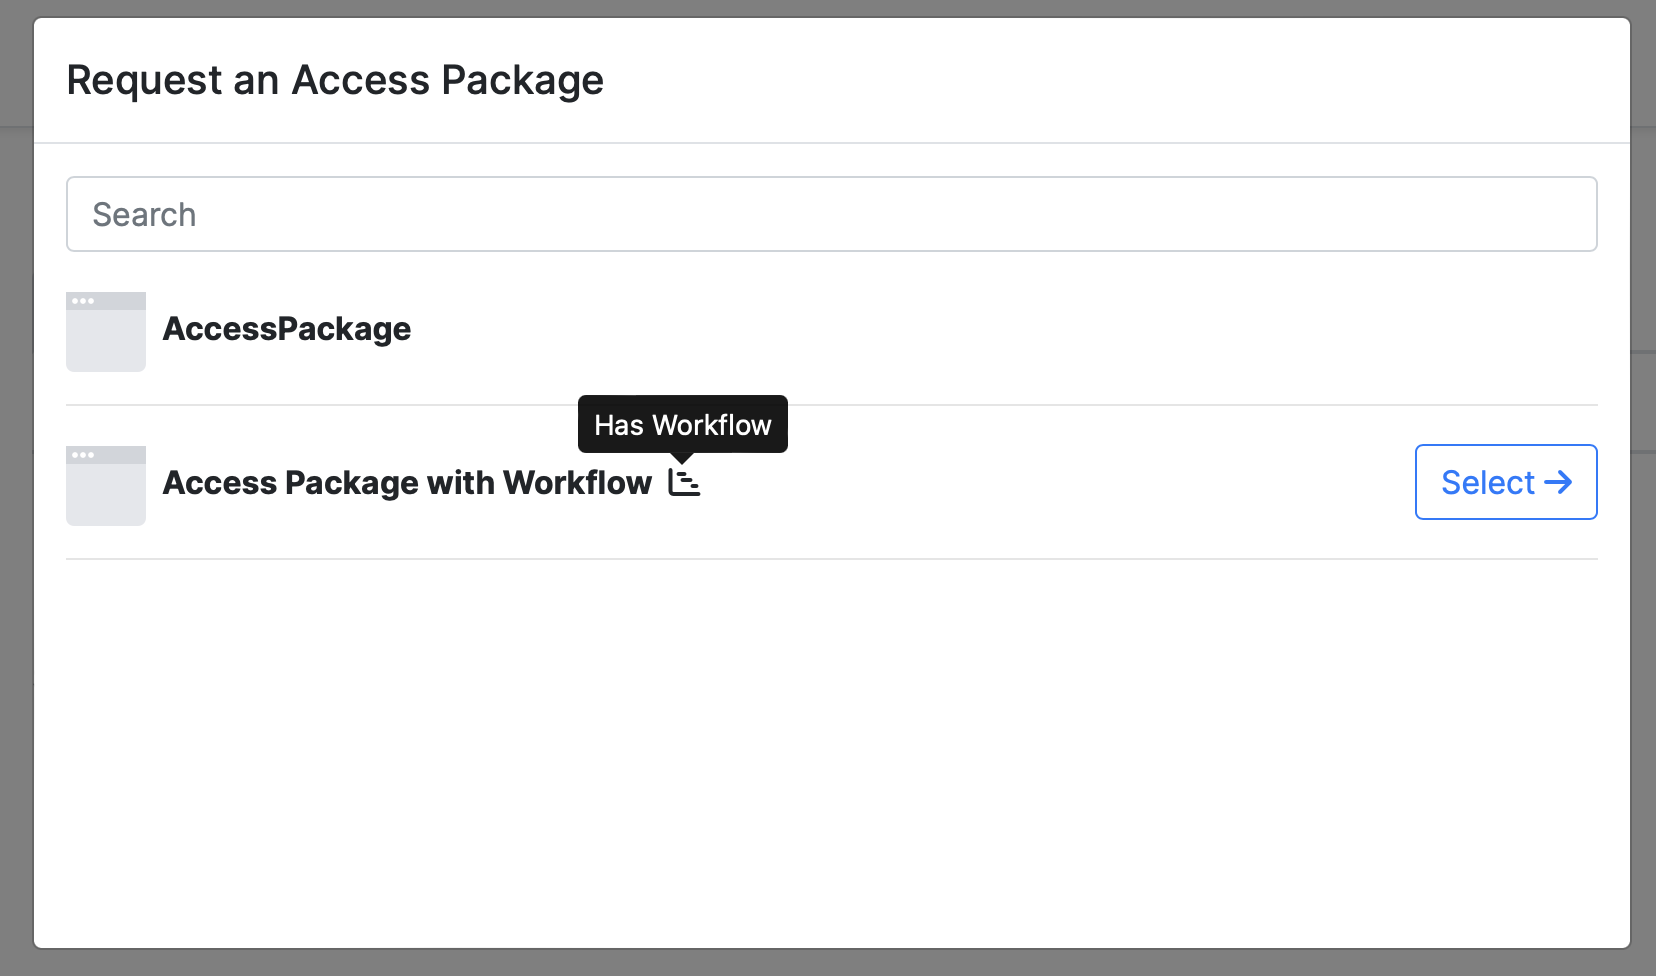The height and width of the screenshot is (976, 1656).
Task: Click the Request an Access Package heading
Action: [335, 80]
